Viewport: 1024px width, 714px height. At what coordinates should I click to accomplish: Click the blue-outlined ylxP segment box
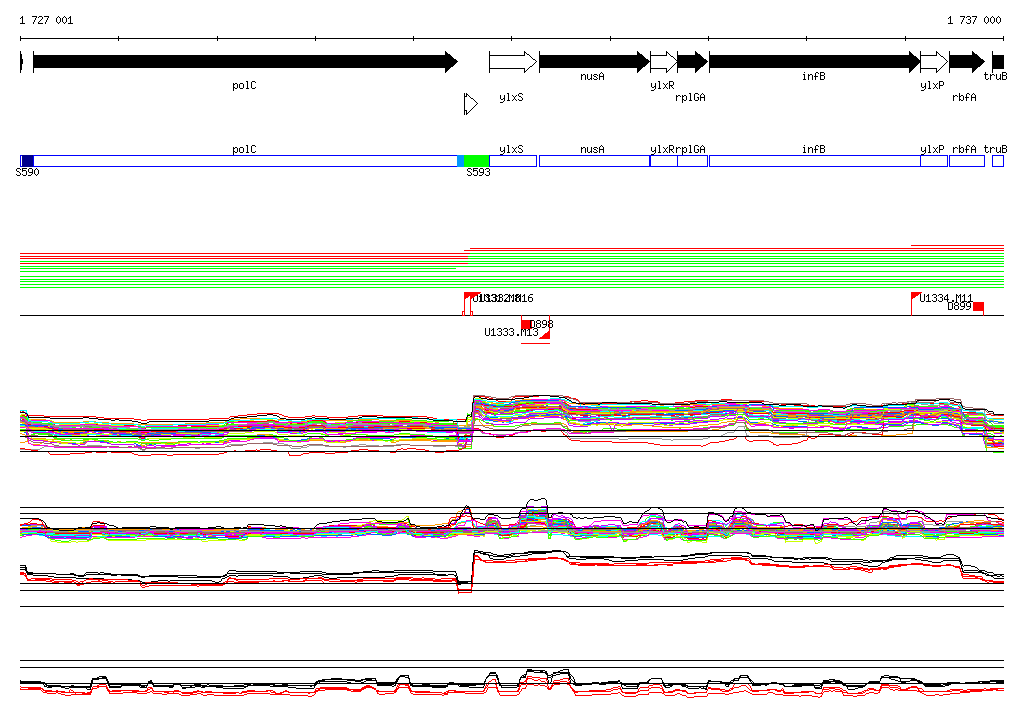tap(934, 161)
